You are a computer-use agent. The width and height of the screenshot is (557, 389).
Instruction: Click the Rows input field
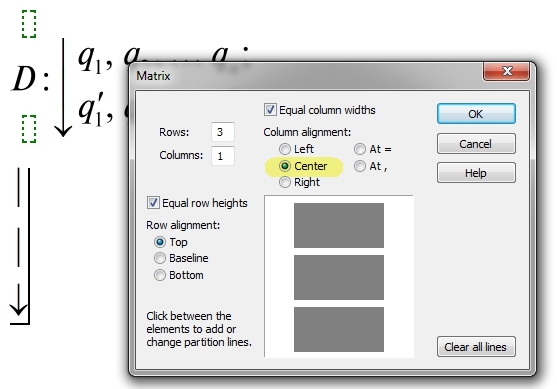223,132
